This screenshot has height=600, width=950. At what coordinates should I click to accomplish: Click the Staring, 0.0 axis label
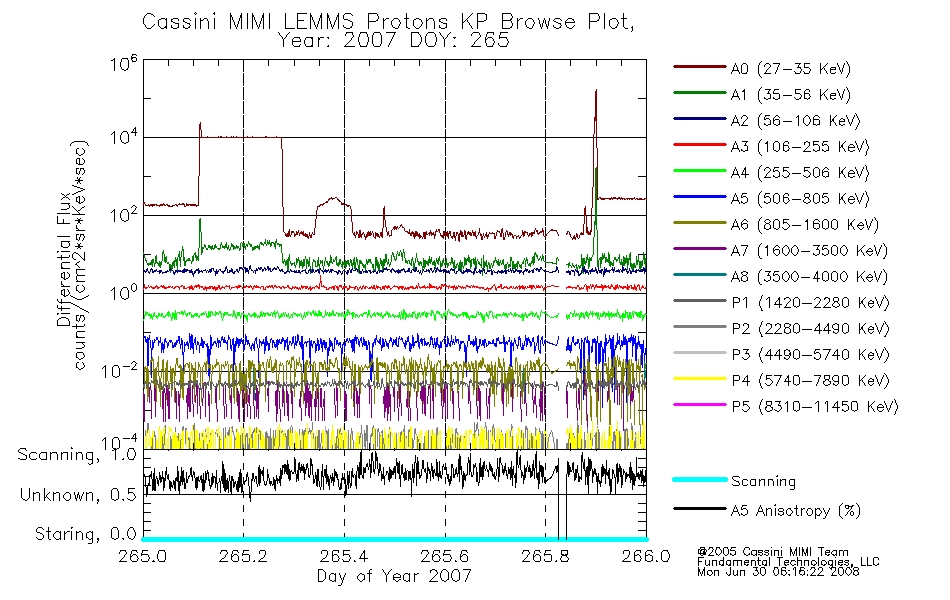click(x=86, y=535)
